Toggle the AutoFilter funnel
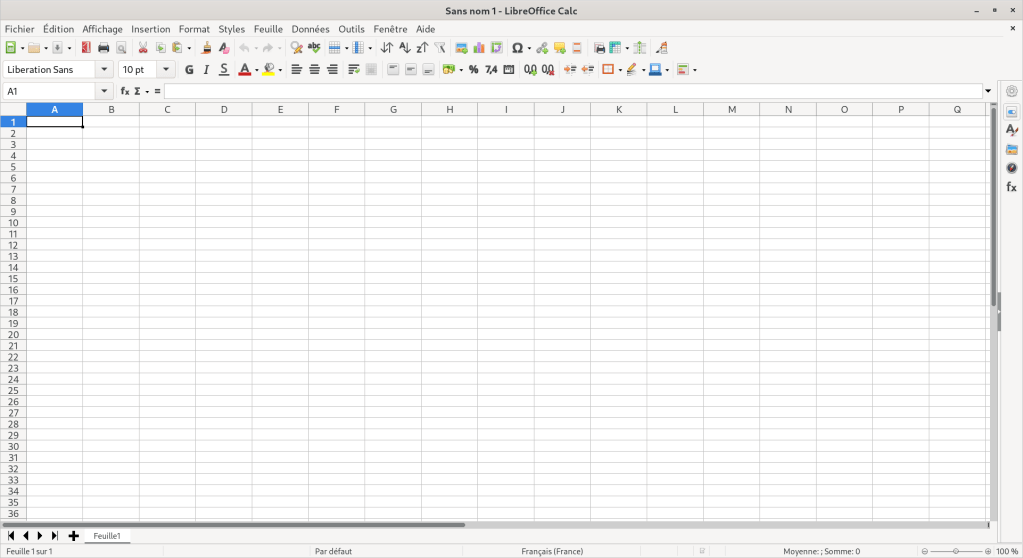1023x558 pixels. (x=439, y=47)
